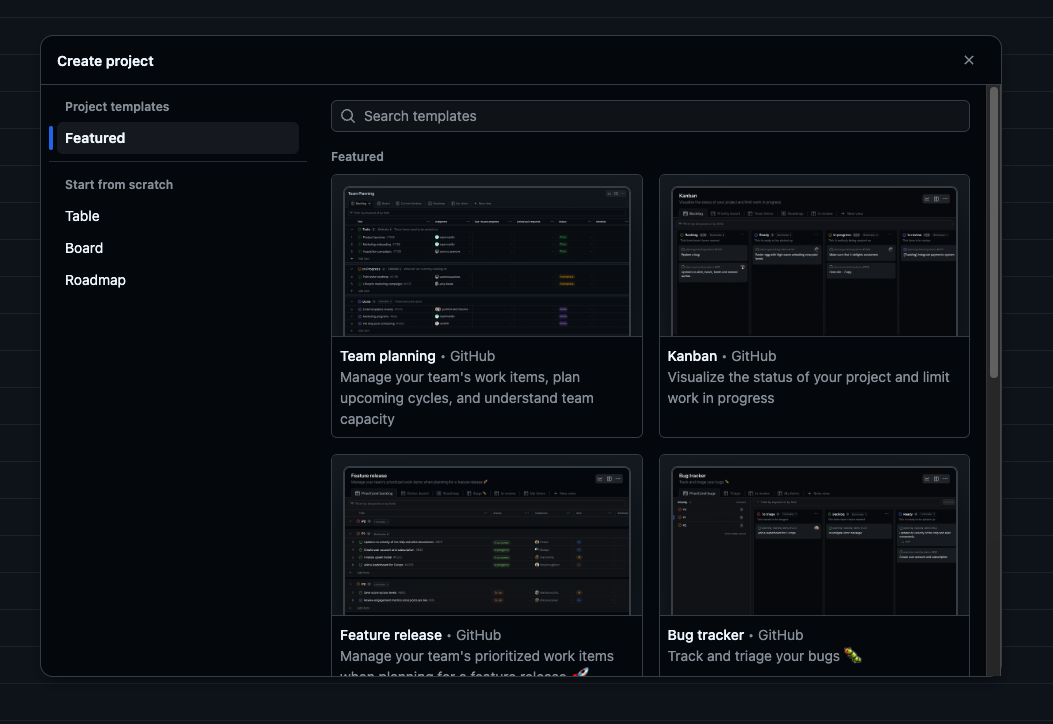The width and height of the screenshot is (1053, 724).
Task: Click the magnifier icon in template search
Action: click(348, 116)
